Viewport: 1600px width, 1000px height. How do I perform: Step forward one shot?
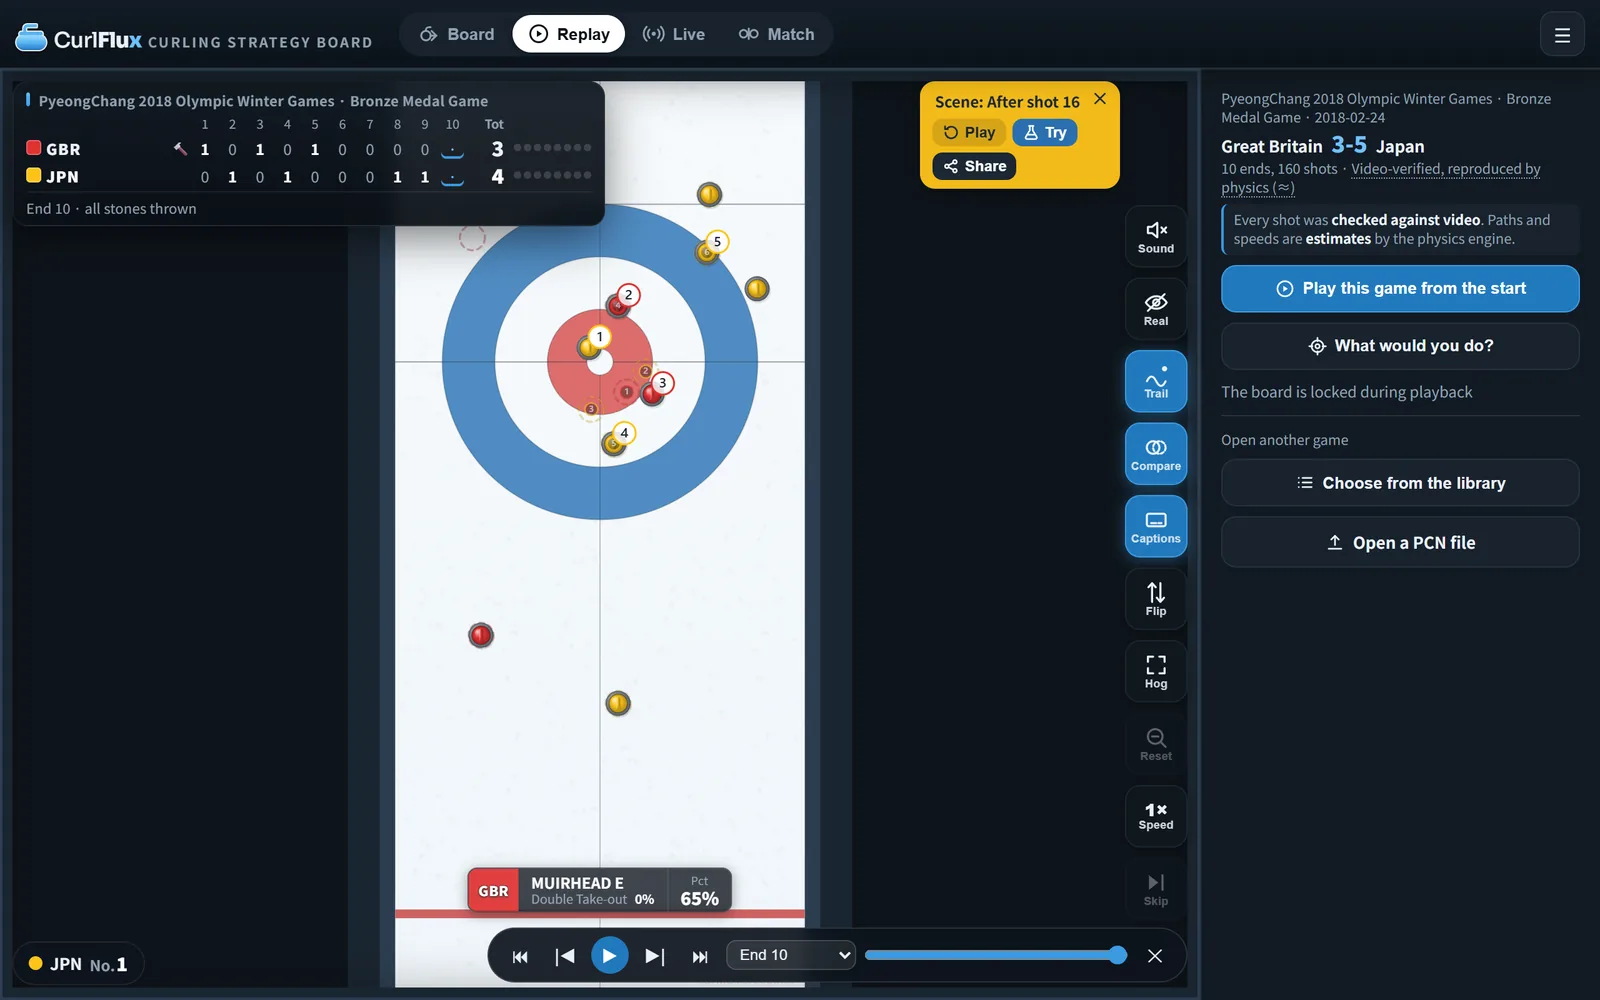coord(655,956)
